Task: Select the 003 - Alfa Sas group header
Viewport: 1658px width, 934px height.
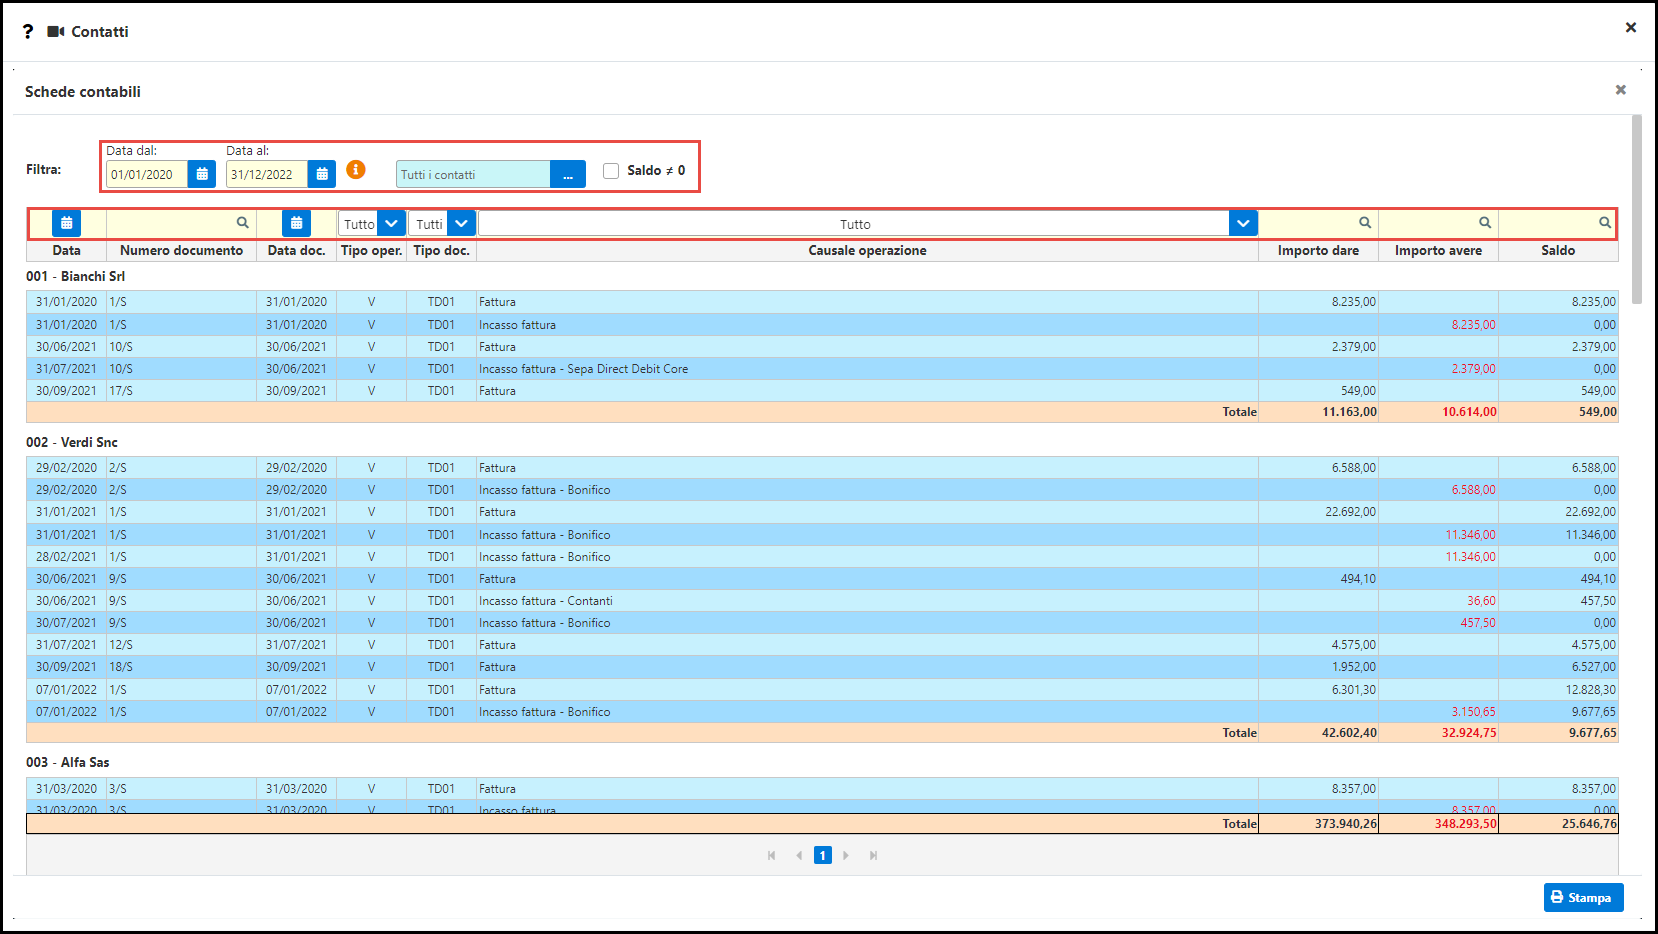Action: point(68,762)
